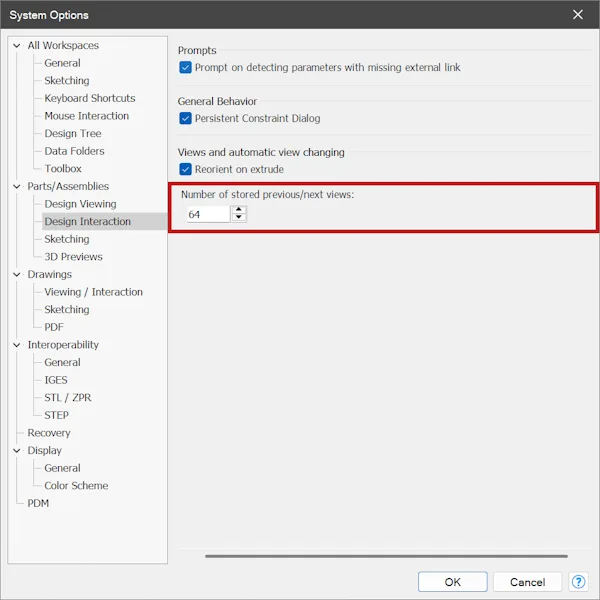
Task: Uncheck Persistent Constraint Dialog
Action: pyautogui.click(x=185, y=118)
